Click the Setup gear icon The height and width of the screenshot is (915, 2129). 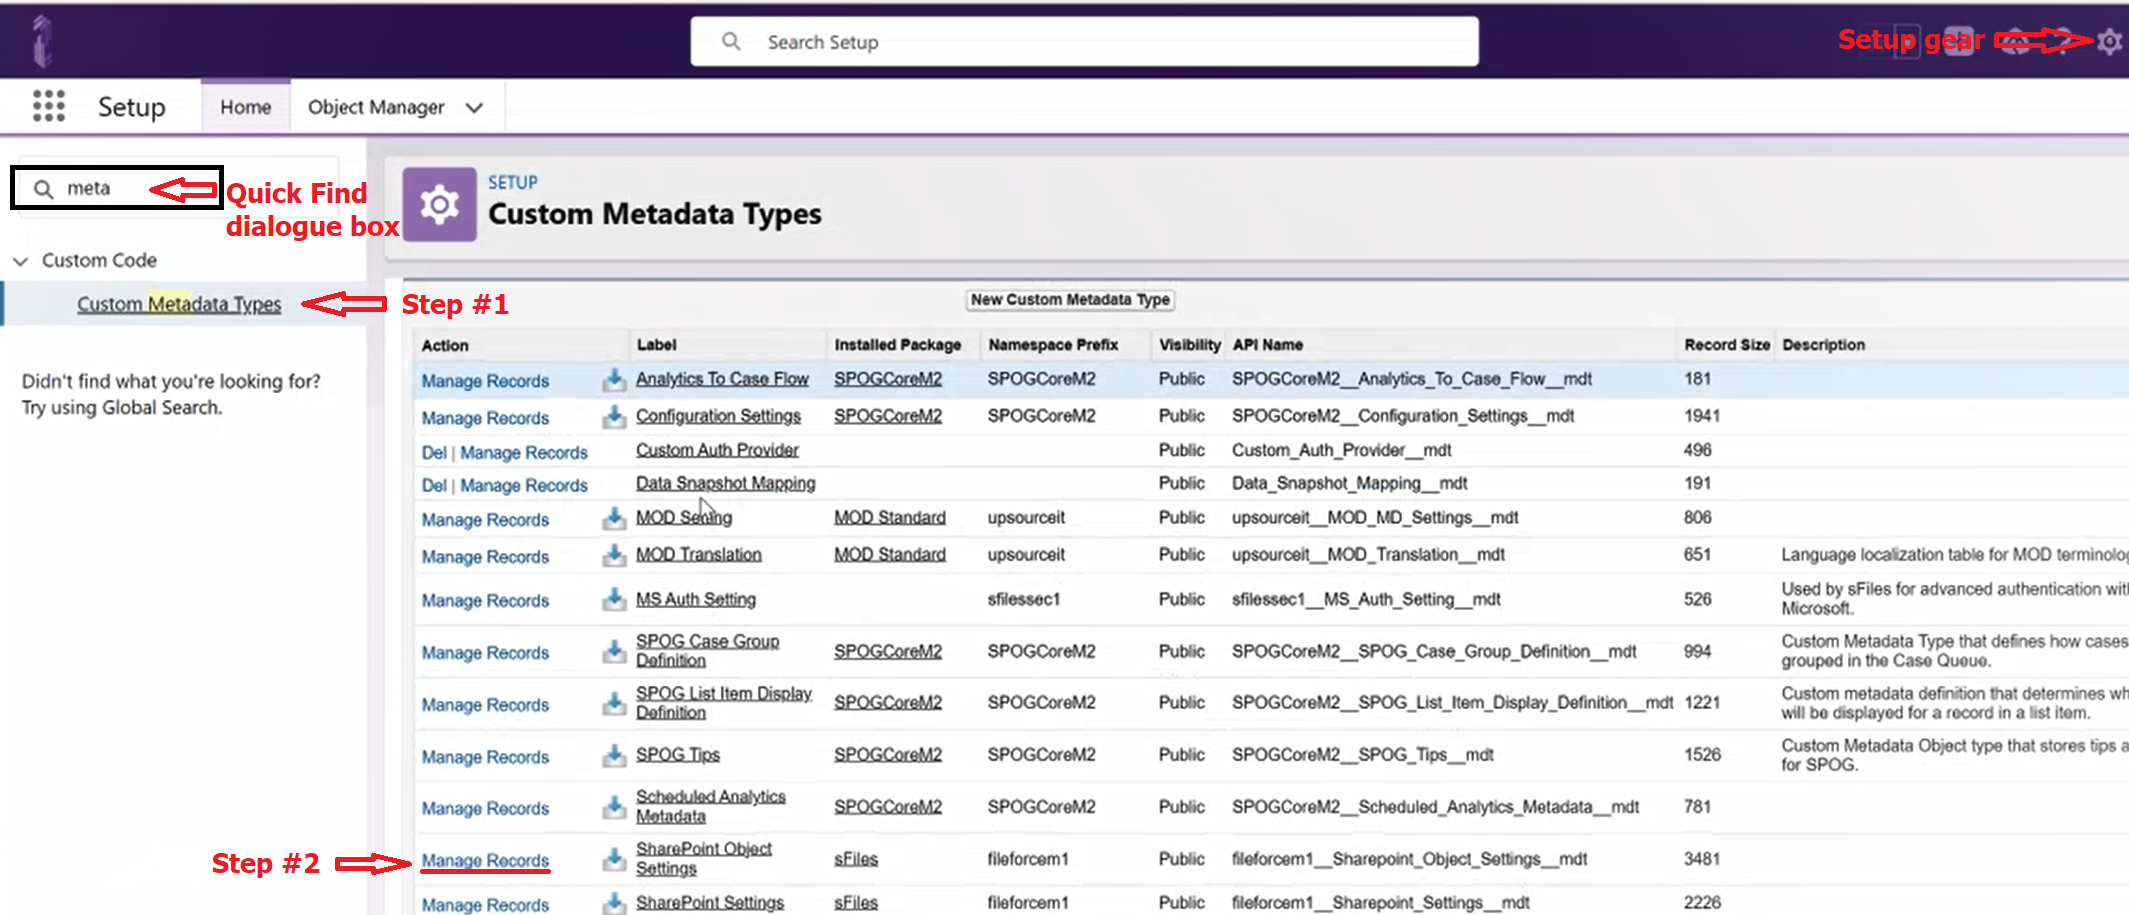(x=2109, y=41)
